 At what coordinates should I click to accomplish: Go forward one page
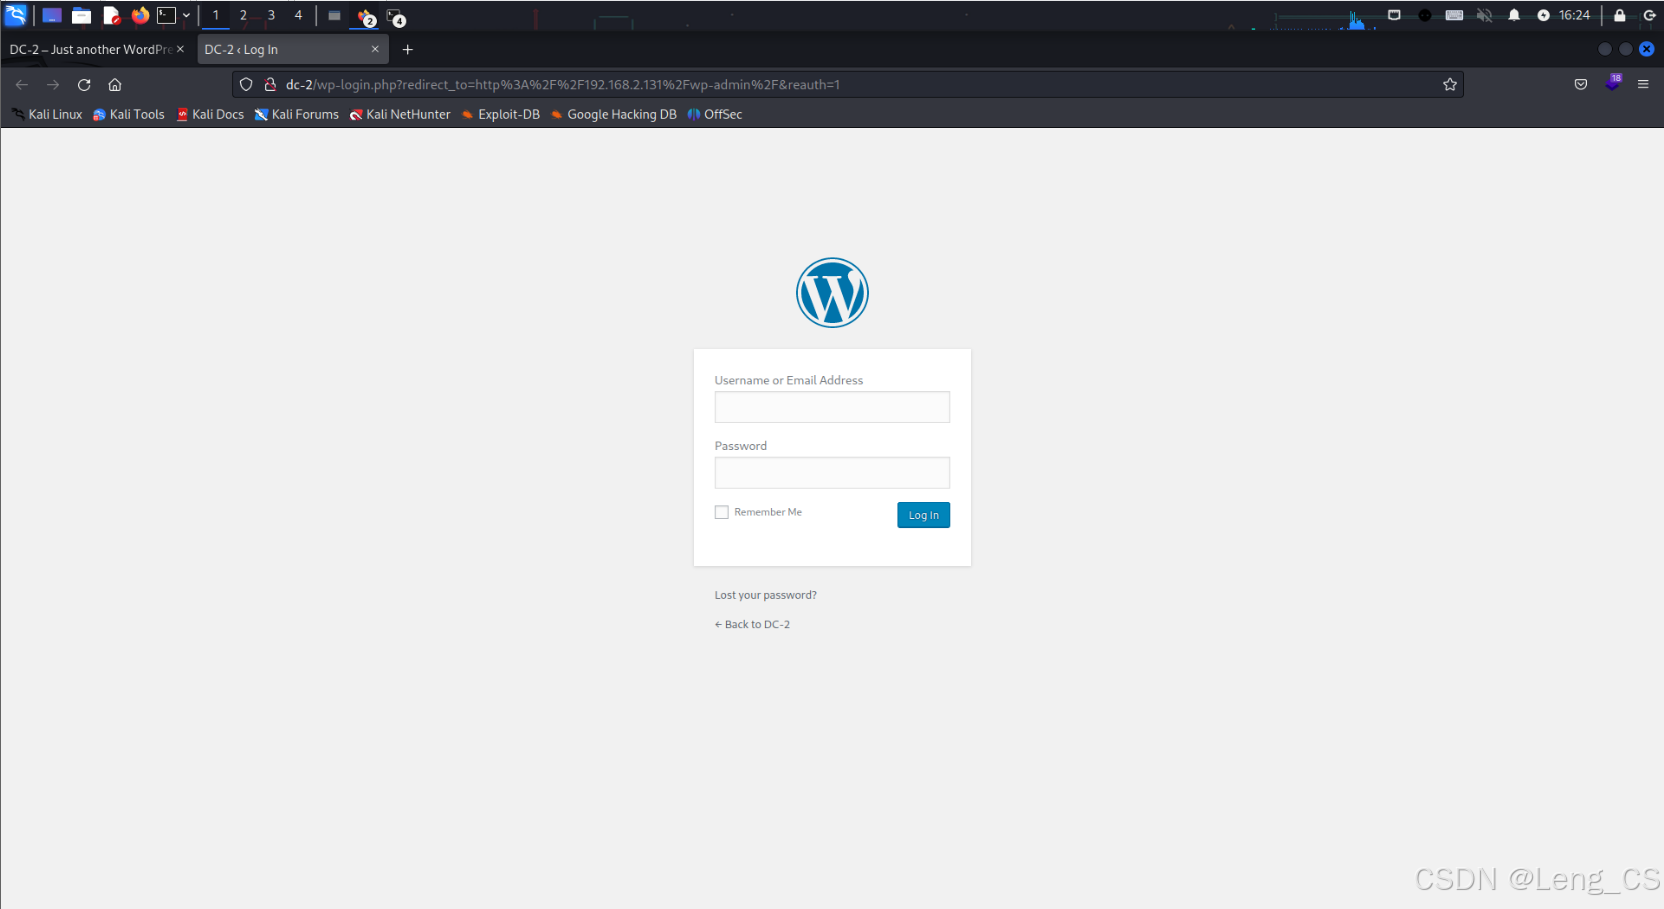[x=53, y=85]
